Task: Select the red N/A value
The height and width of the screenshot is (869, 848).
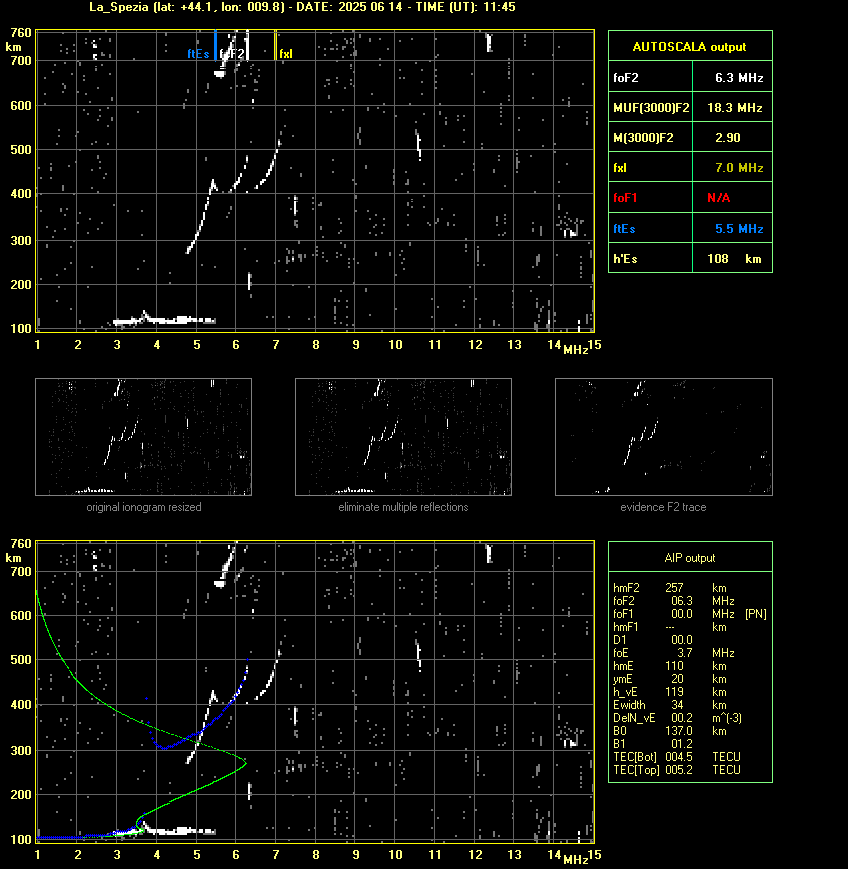Action: point(718,198)
